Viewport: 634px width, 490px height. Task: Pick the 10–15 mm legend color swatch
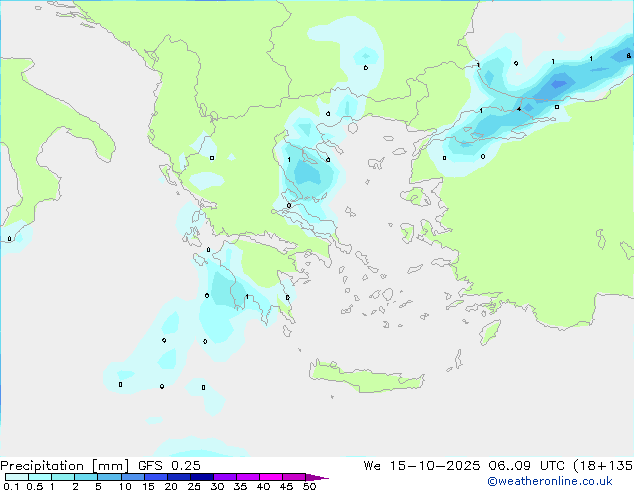coord(132,477)
